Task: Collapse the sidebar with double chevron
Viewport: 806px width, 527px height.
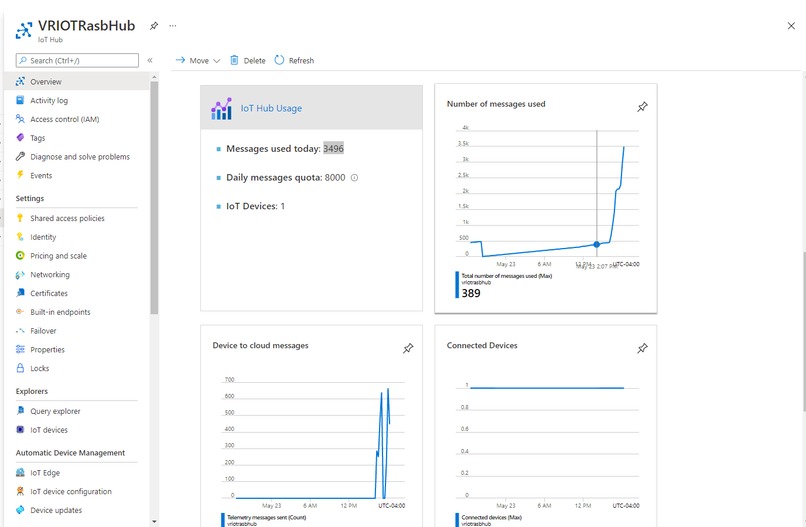Action: point(150,60)
